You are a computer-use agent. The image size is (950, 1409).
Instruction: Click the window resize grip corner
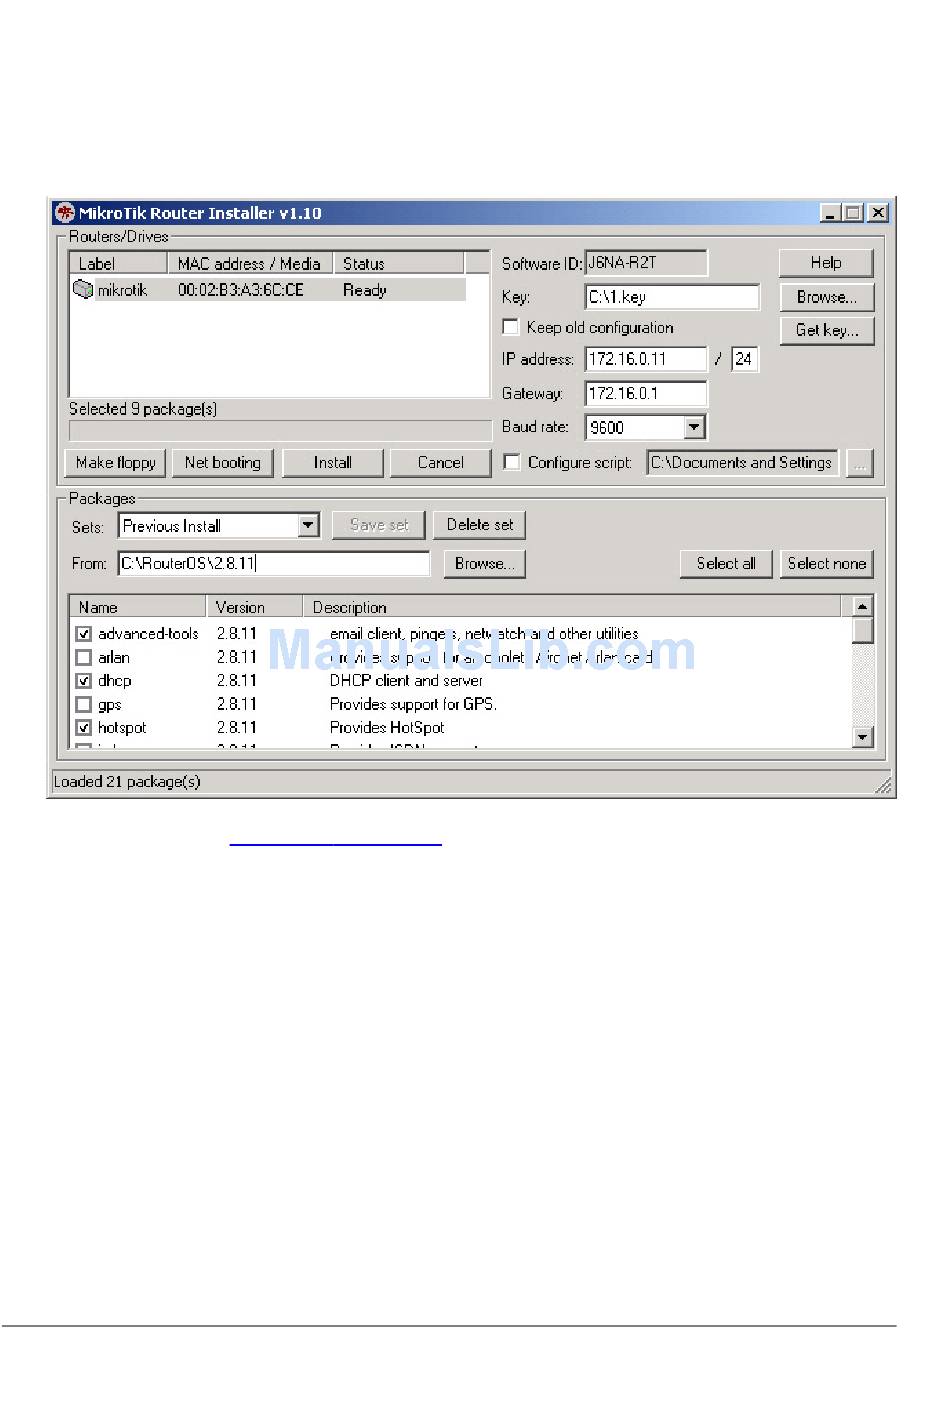[884, 786]
